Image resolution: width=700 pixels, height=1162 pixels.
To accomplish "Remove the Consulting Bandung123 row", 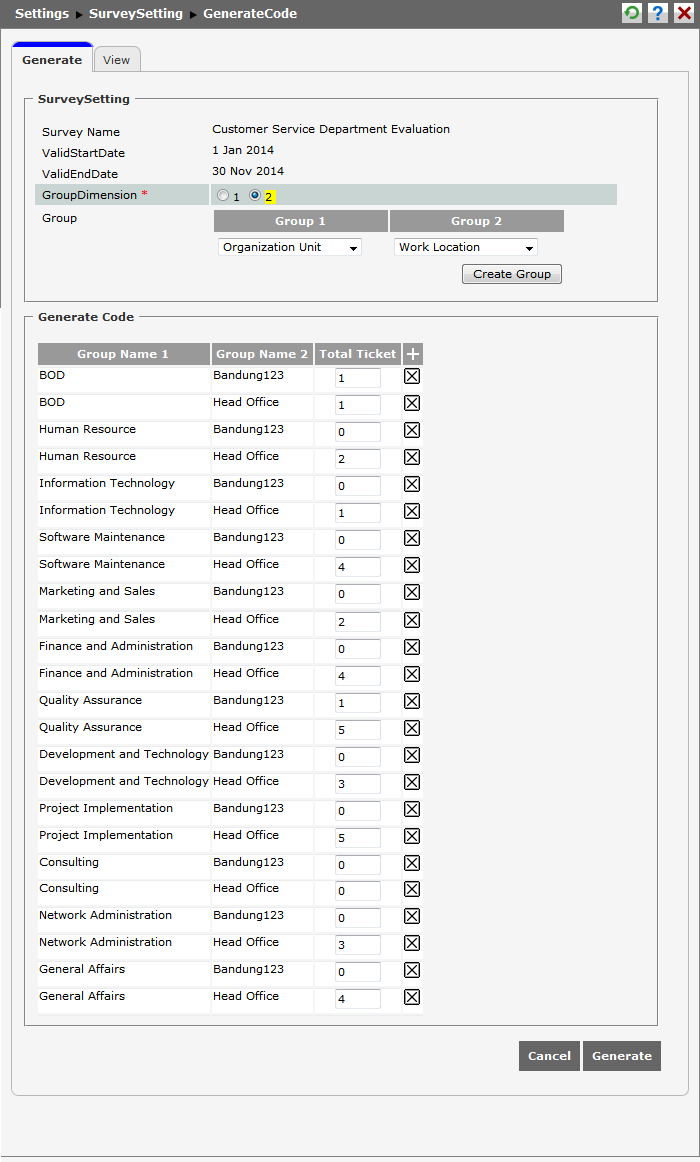I will pyautogui.click(x=412, y=863).
